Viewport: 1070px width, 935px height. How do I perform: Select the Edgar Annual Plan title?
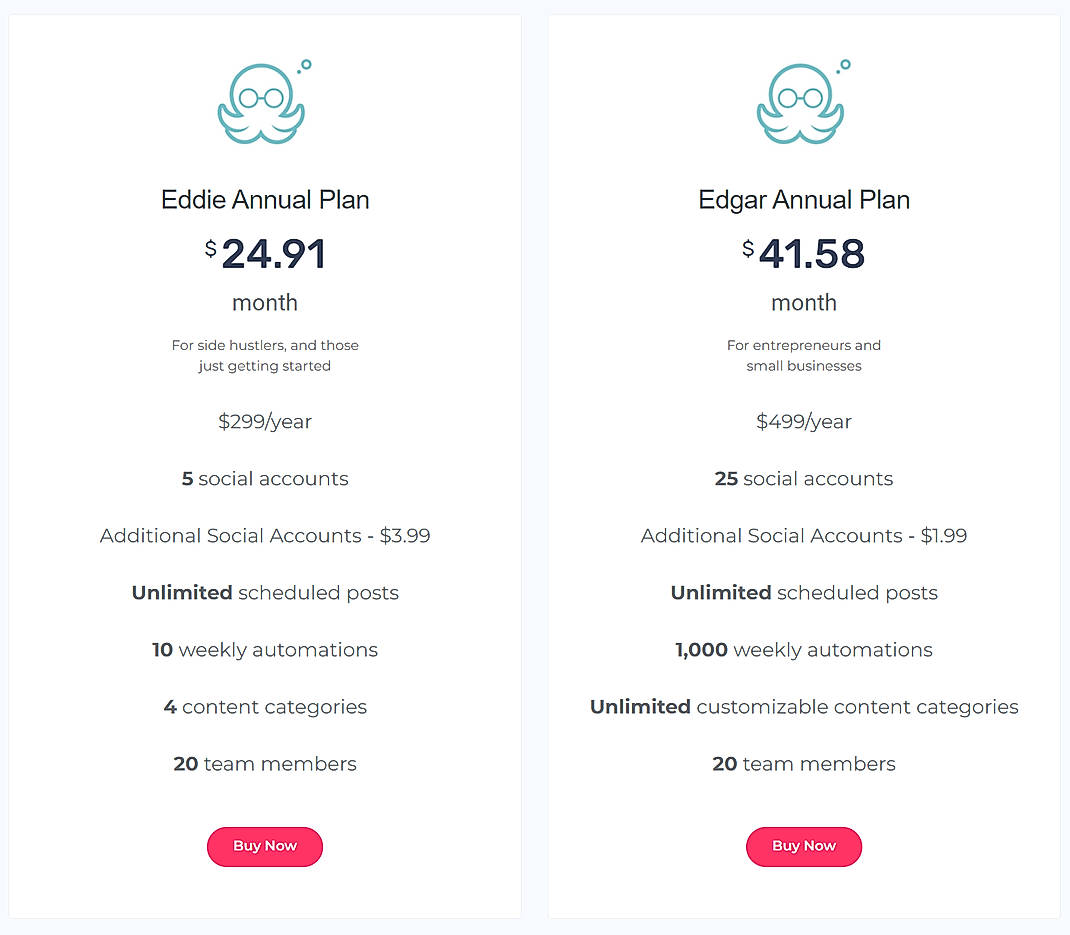point(804,199)
